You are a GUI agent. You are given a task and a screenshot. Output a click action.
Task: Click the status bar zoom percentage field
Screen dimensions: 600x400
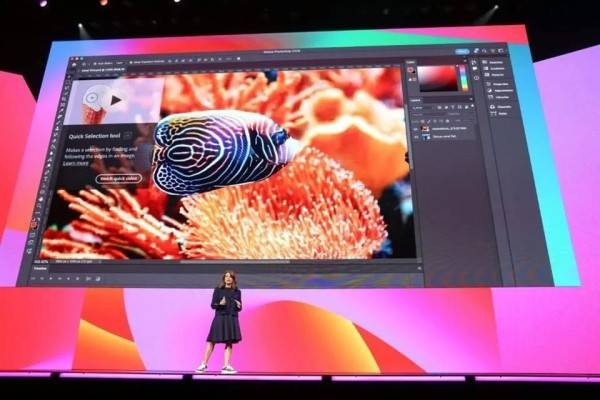(x=41, y=261)
